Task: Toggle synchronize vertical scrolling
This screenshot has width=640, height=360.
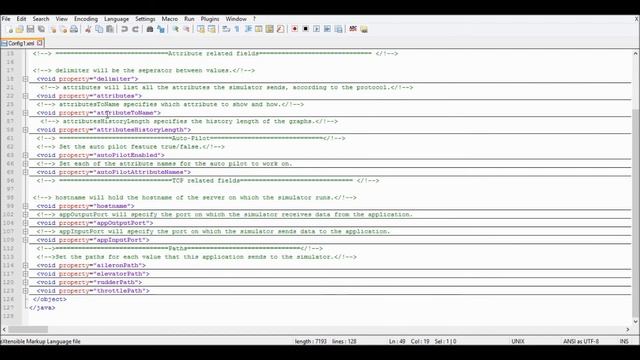Action: pos(201,29)
